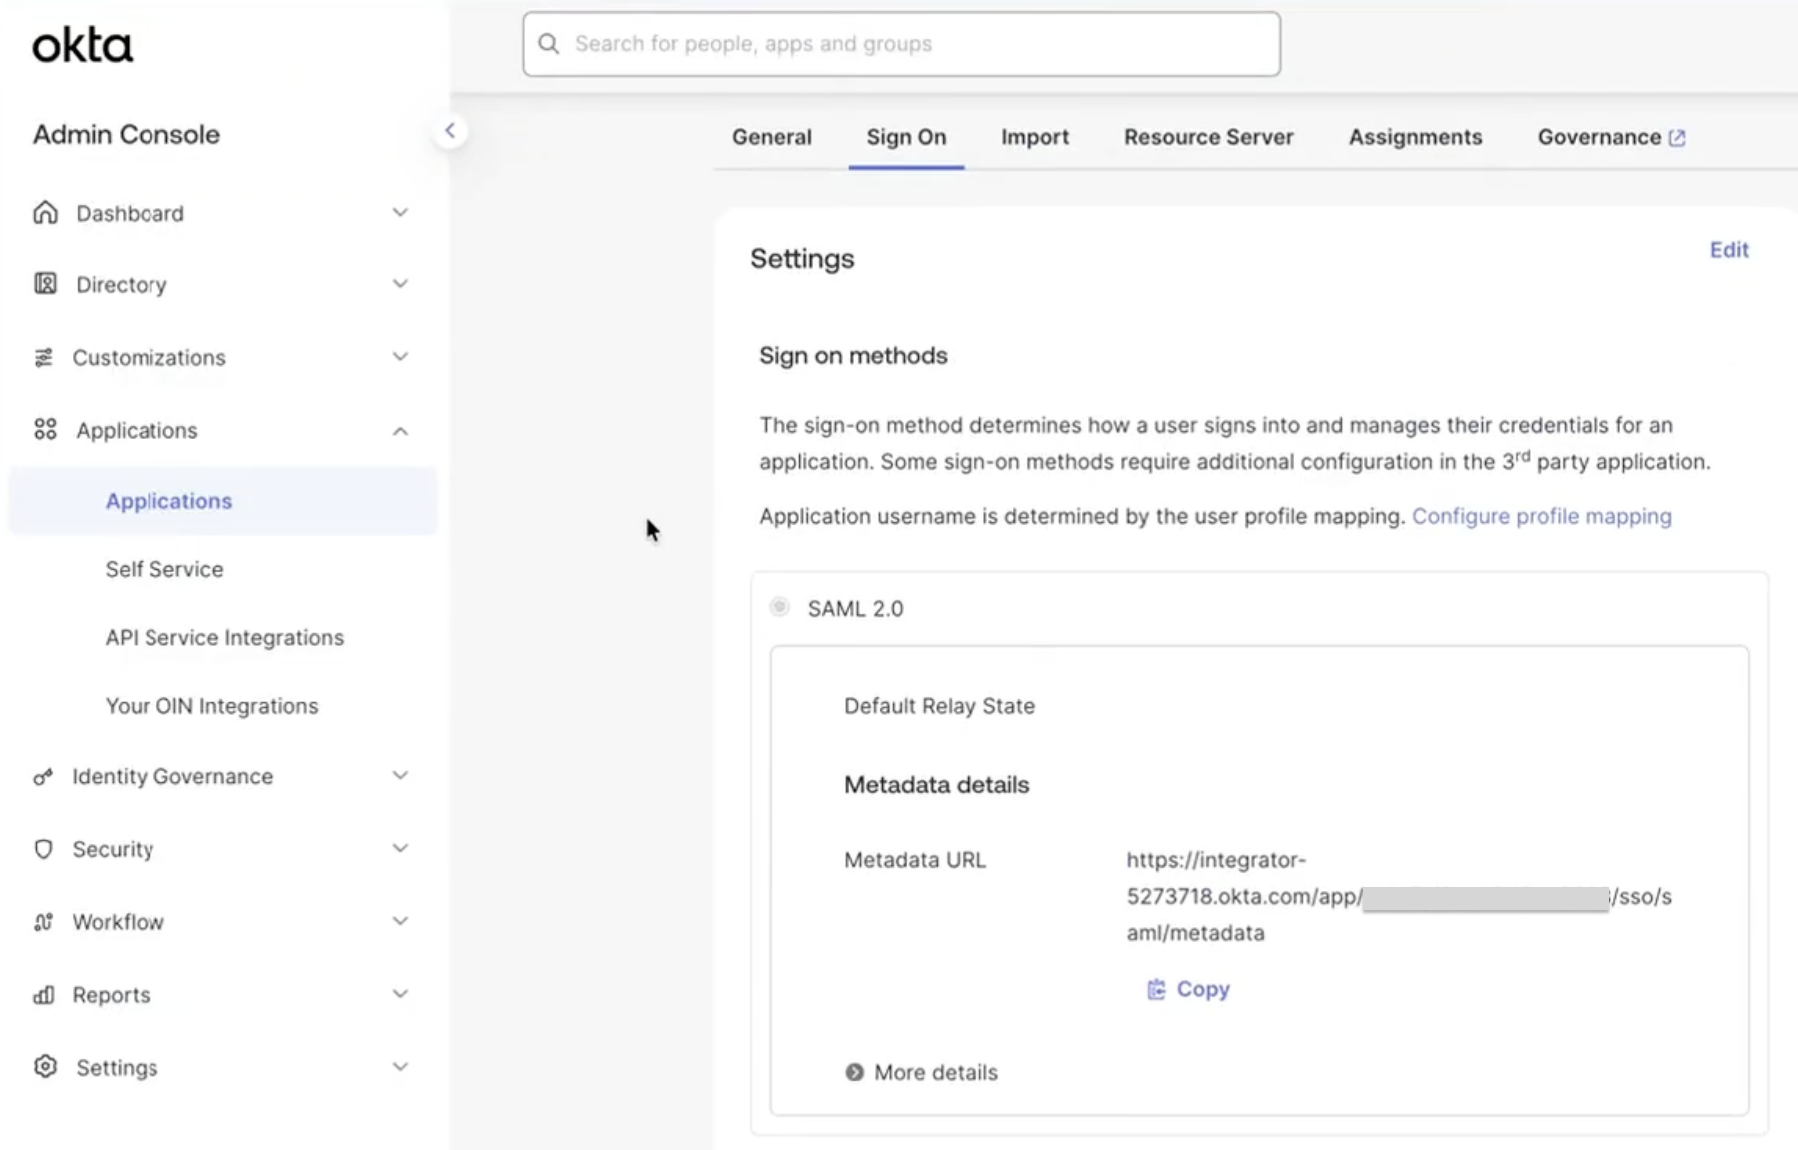This screenshot has height=1150, width=1798.
Task: Go to the Assignments tab
Action: point(1415,137)
